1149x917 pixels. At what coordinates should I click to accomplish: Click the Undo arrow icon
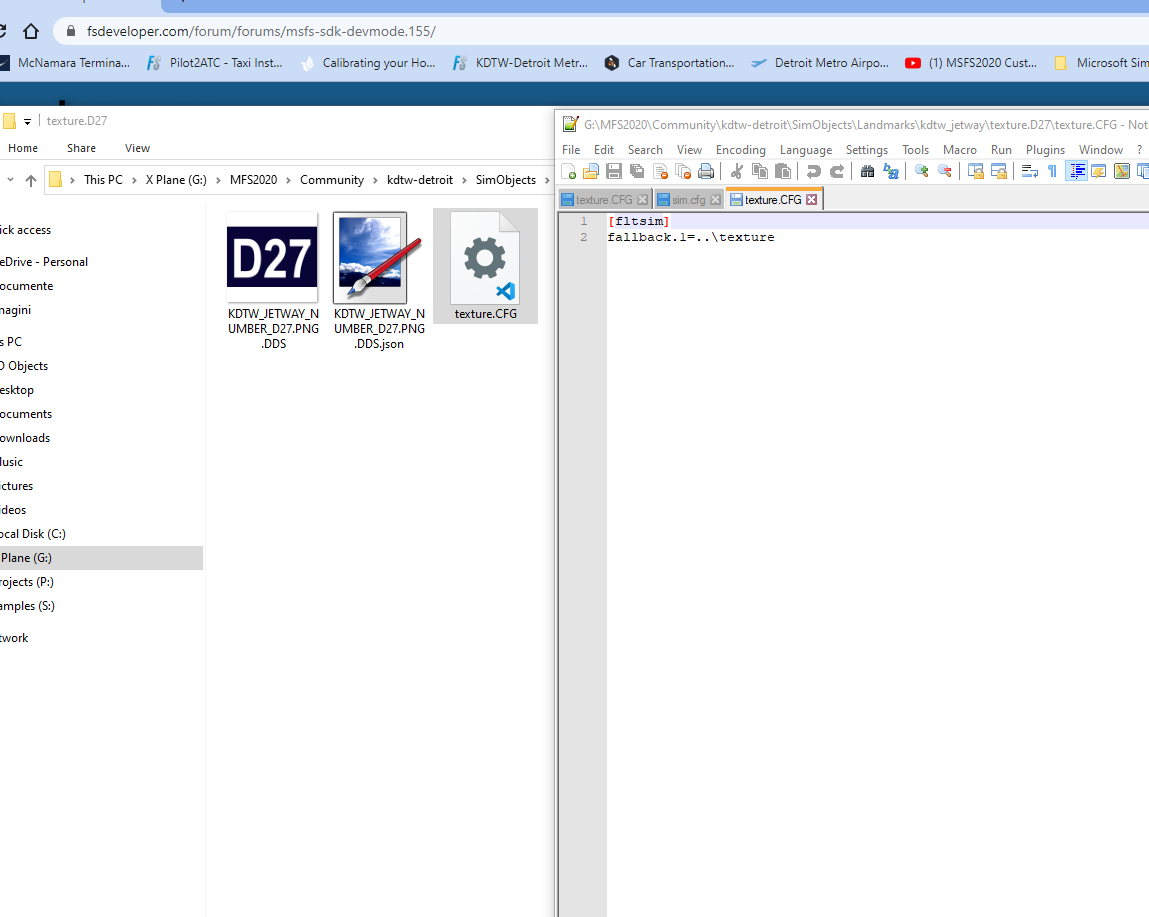[814, 171]
